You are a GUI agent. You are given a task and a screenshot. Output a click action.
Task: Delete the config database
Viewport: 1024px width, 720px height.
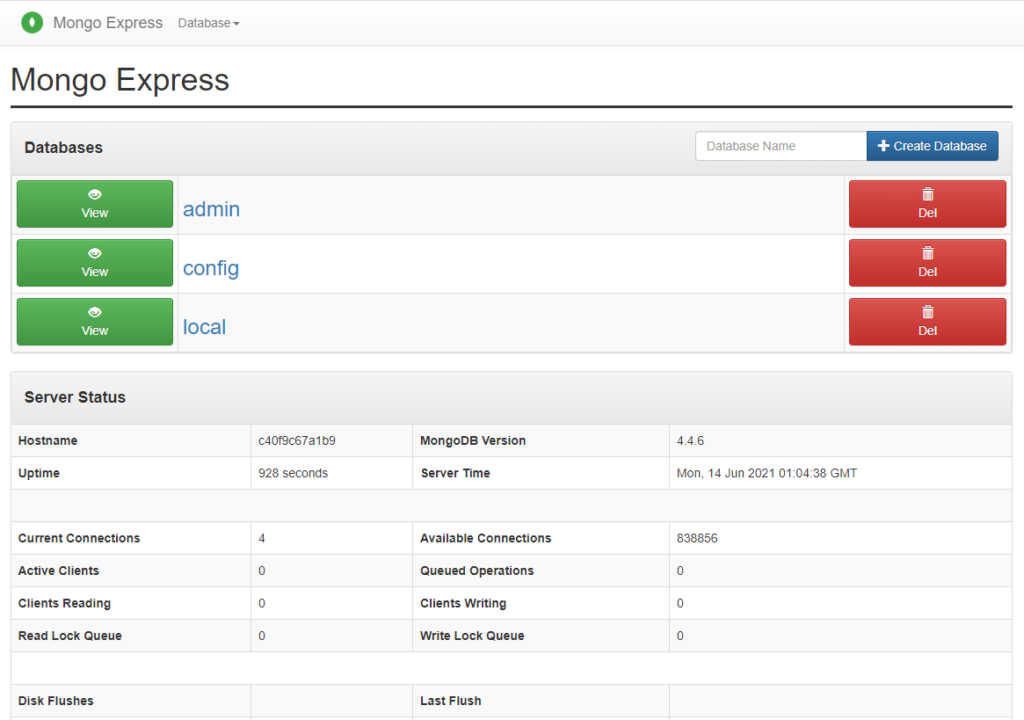point(927,263)
